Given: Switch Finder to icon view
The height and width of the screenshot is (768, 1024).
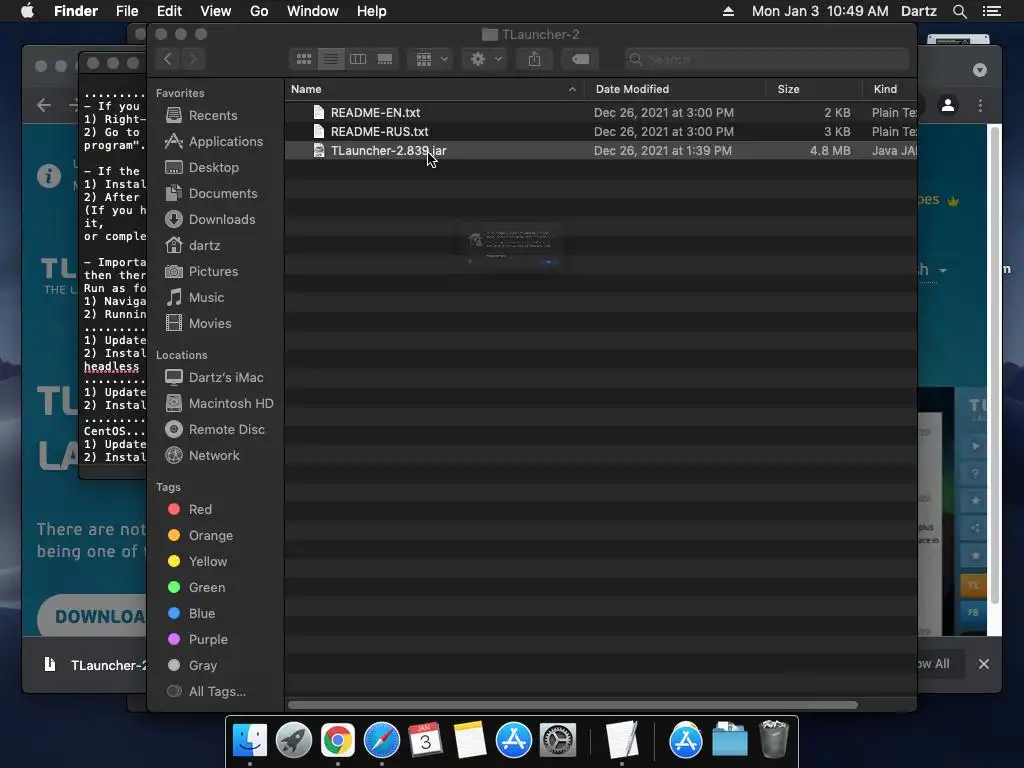Looking at the screenshot, I should point(304,59).
